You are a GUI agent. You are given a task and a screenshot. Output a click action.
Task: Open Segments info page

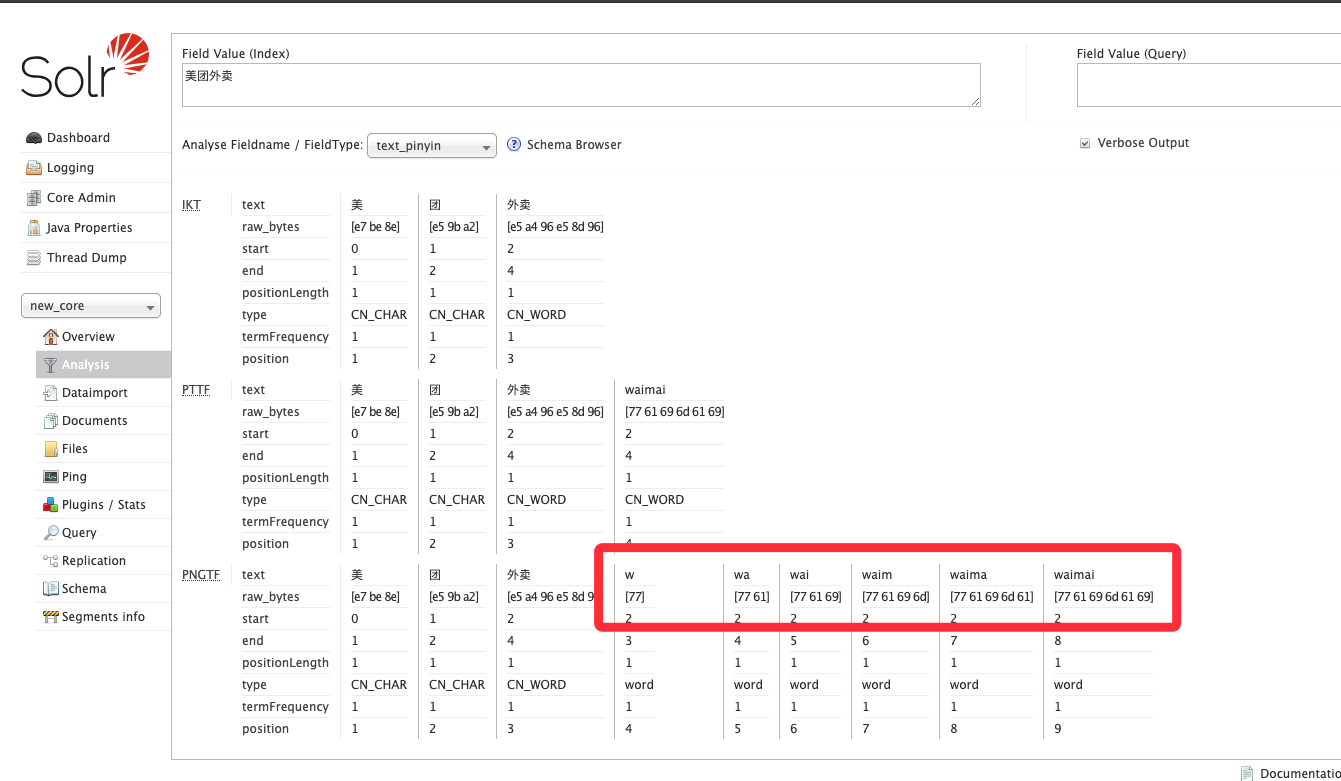[x=103, y=617]
